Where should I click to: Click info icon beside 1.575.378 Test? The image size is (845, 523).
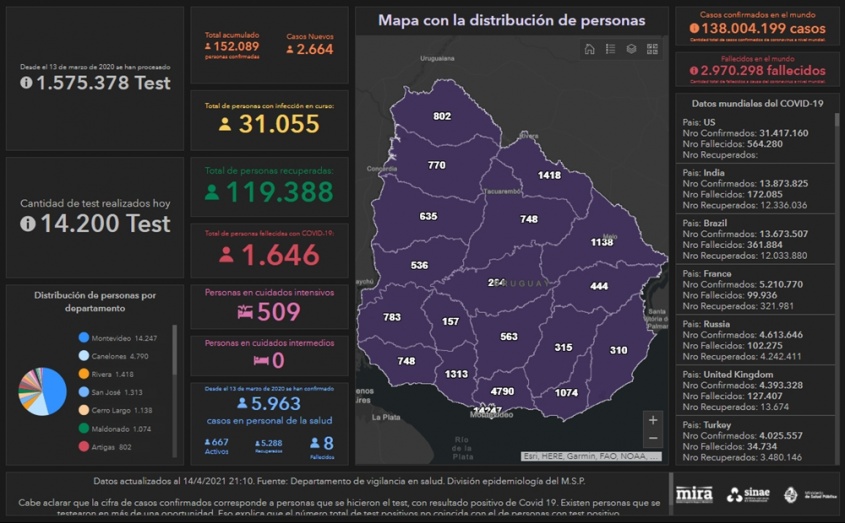pyautogui.click(x=26, y=83)
